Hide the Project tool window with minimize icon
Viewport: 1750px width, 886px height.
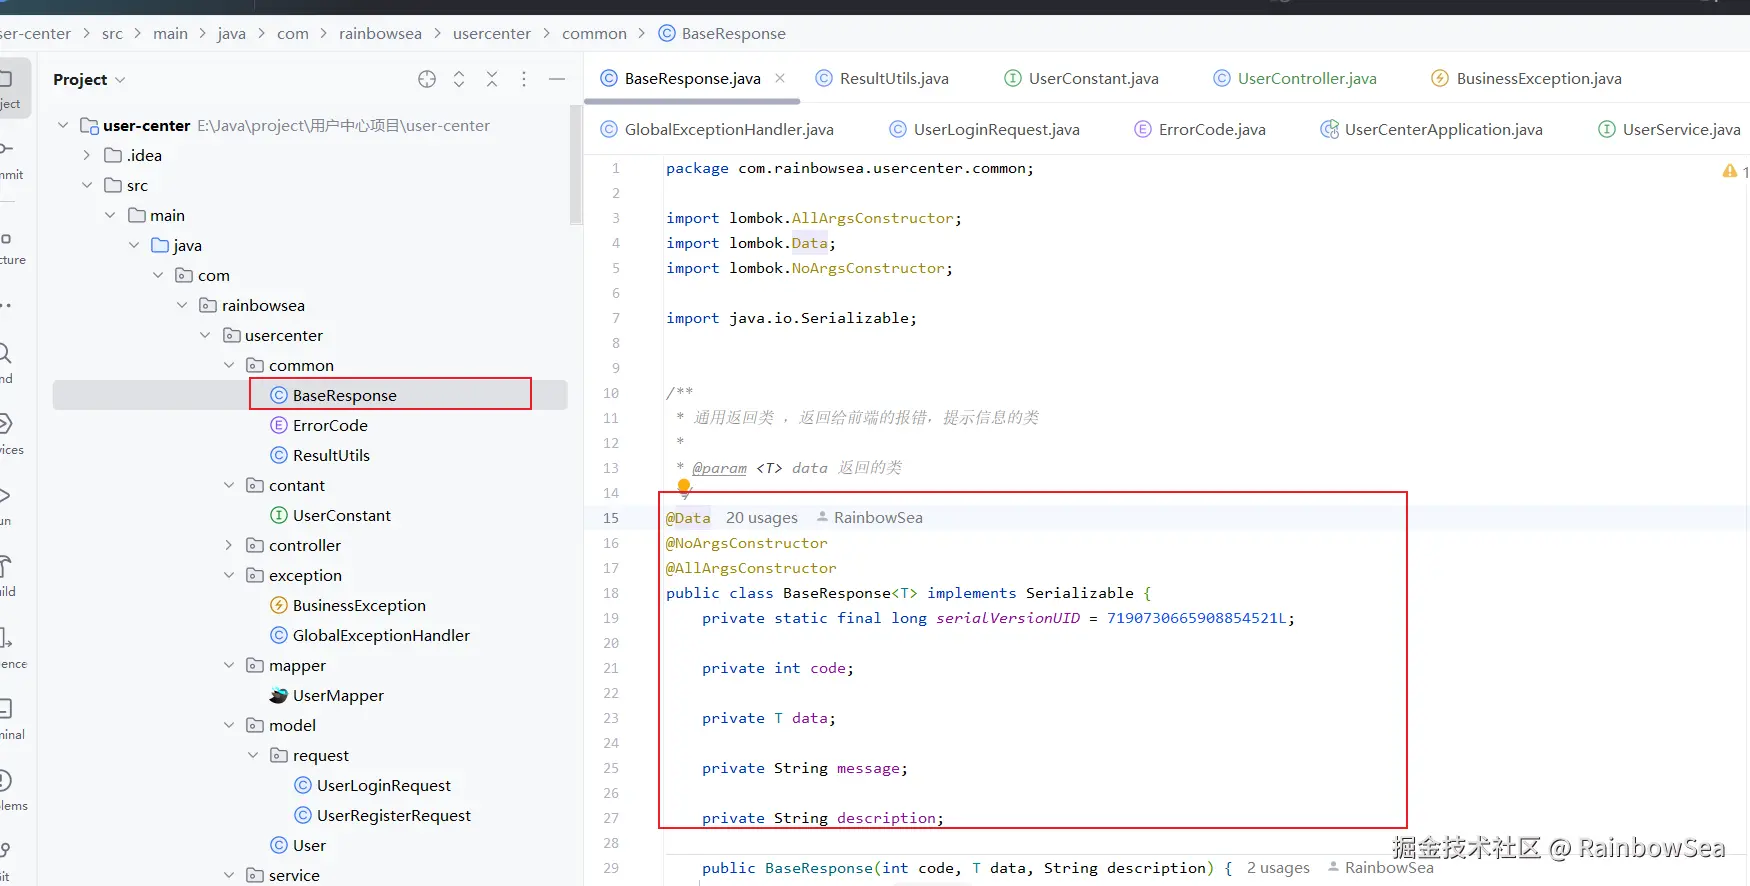[x=557, y=79]
